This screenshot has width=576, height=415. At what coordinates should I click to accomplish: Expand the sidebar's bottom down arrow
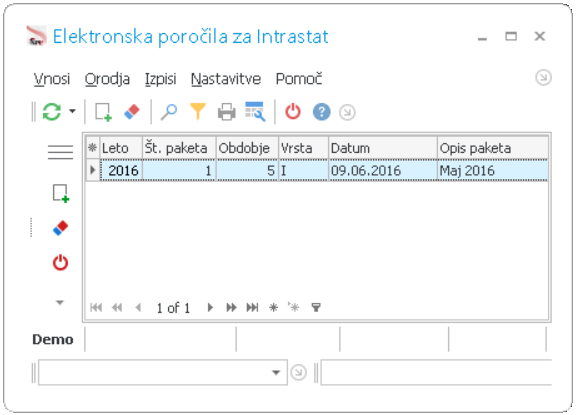point(60,302)
